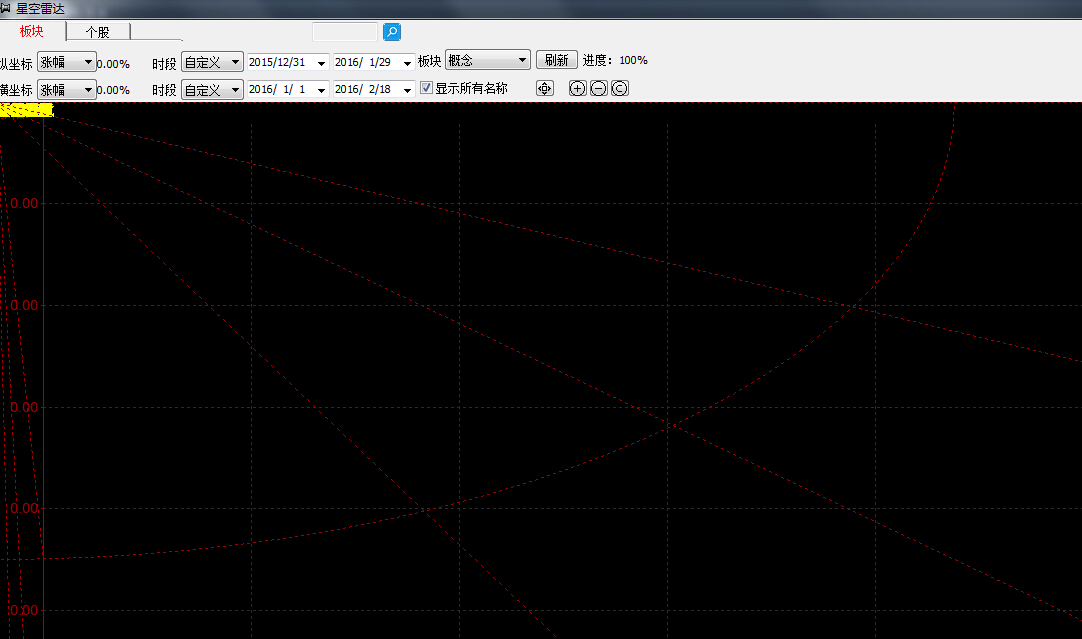Click the crosshair center-view icon

[544, 88]
